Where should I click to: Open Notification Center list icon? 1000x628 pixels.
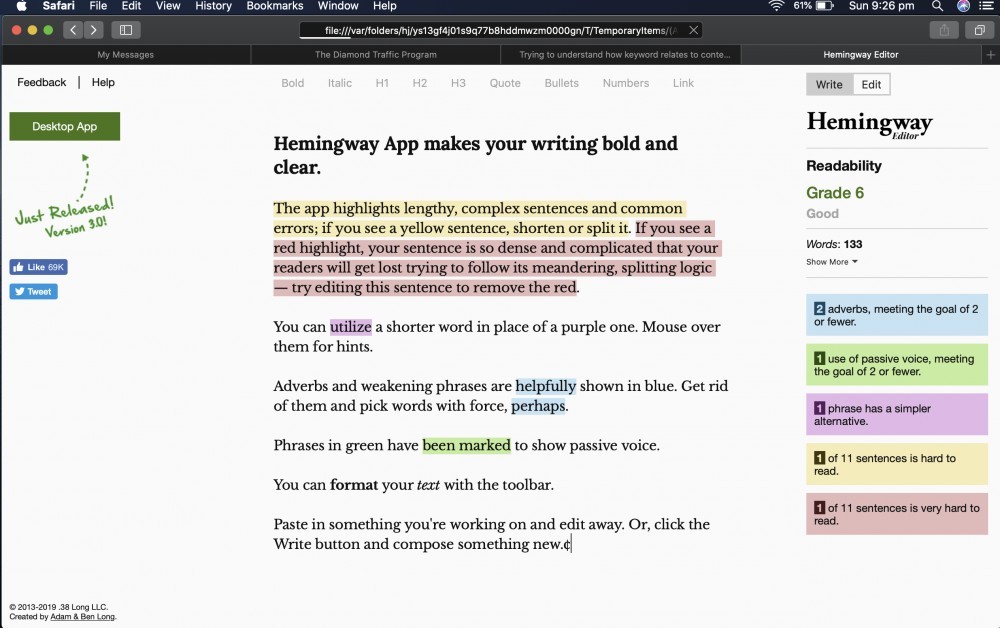tap(985, 6)
